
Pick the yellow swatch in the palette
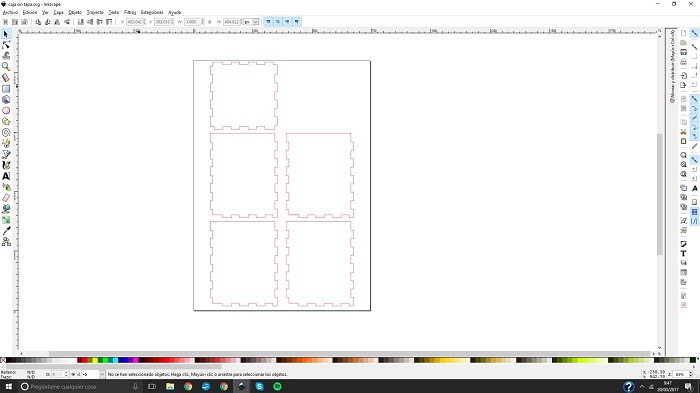[95, 360]
